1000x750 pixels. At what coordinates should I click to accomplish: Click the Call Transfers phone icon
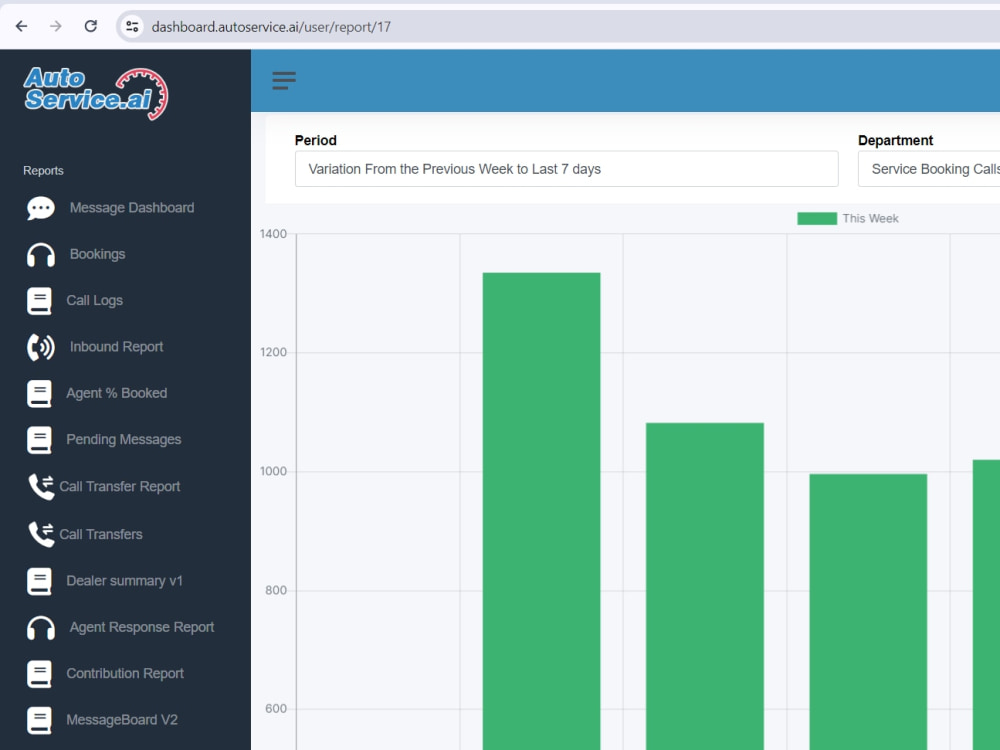(41, 534)
